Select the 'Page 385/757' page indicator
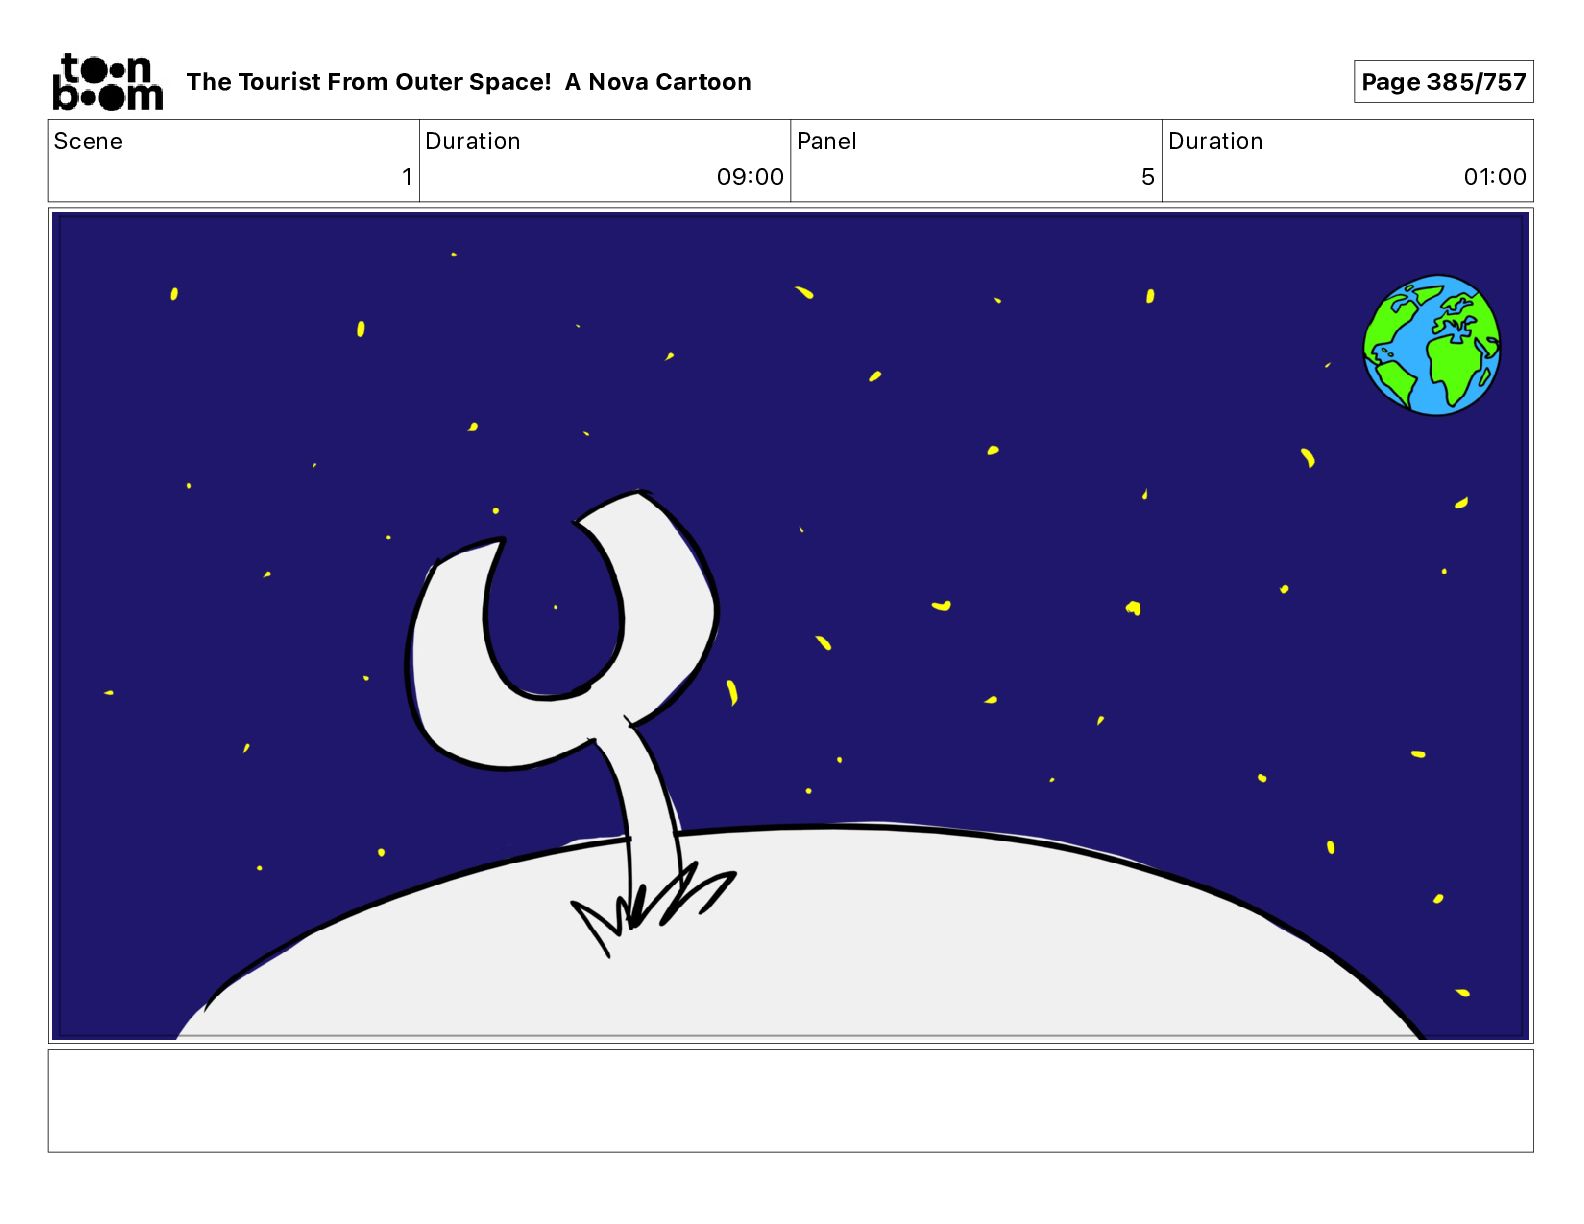1584x1224 pixels. (x=1443, y=82)
